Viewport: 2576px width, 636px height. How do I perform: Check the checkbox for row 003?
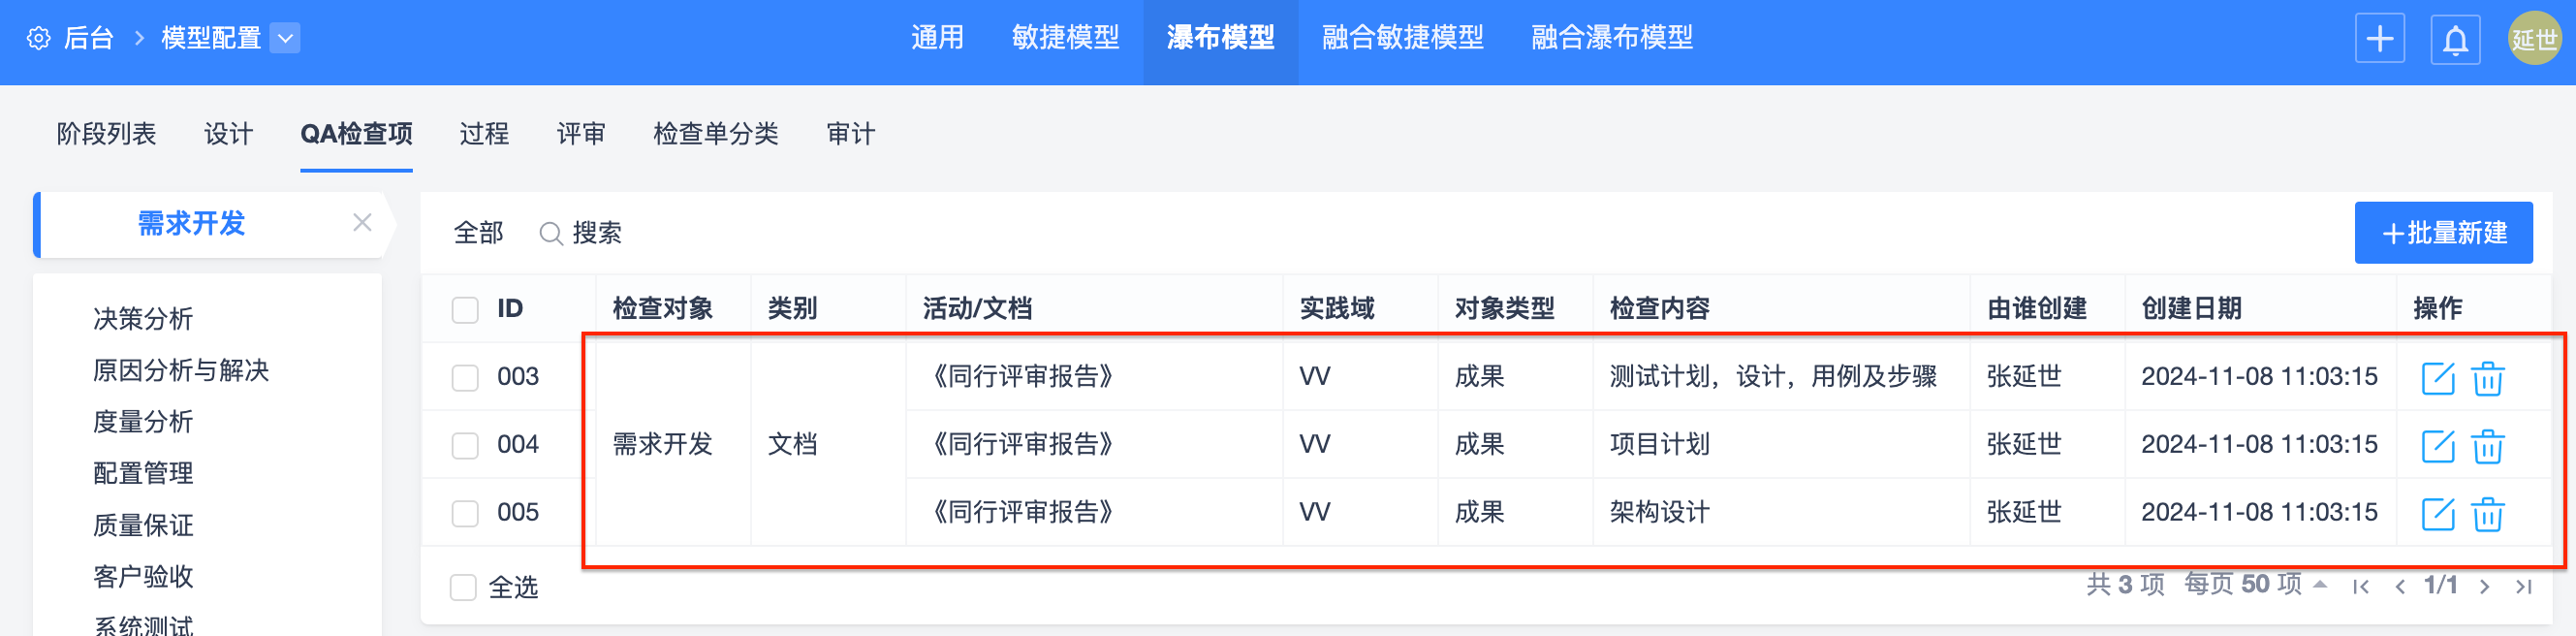(465, 378)
